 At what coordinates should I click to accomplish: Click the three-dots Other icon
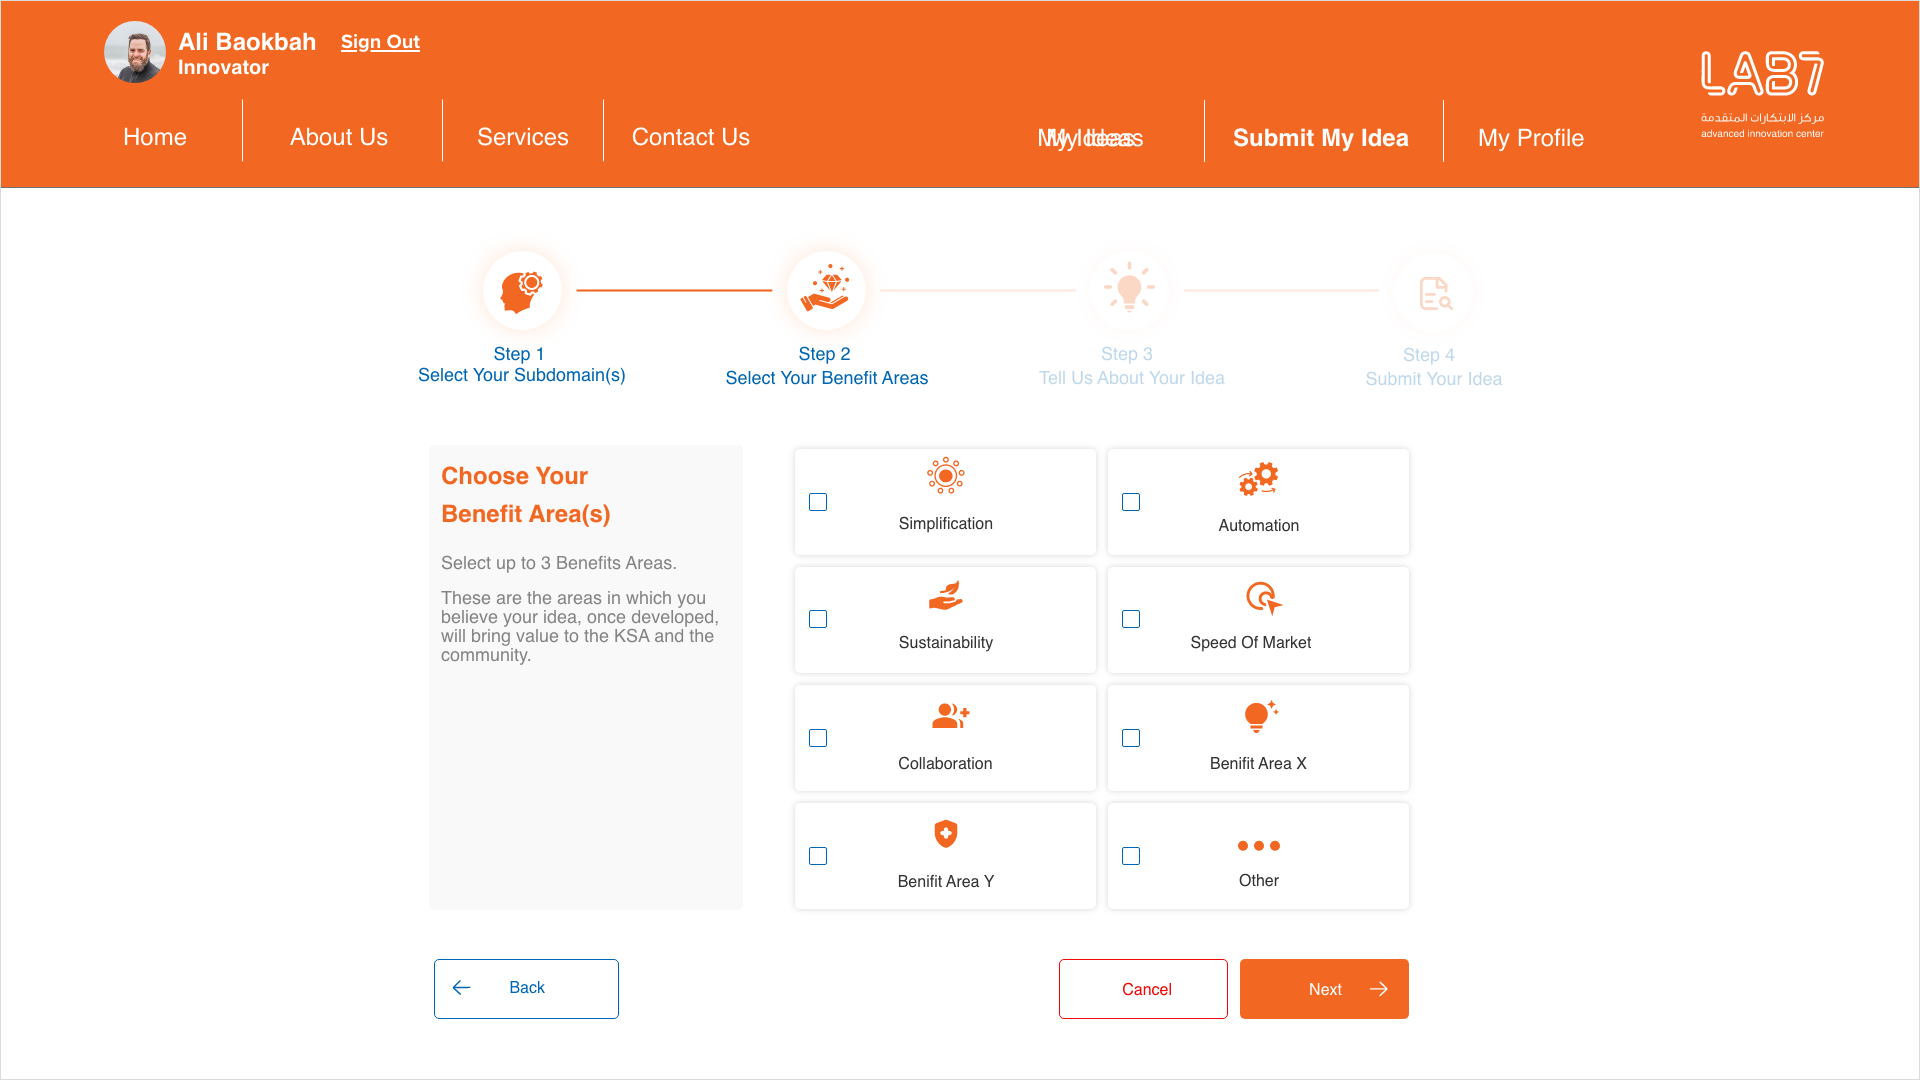[1258, 846]
